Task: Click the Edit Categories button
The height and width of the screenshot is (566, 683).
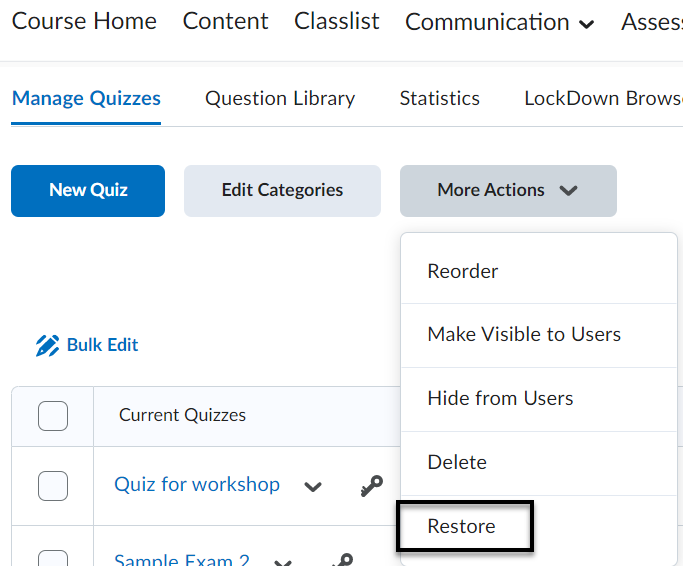Action: [x=282, y=190]
